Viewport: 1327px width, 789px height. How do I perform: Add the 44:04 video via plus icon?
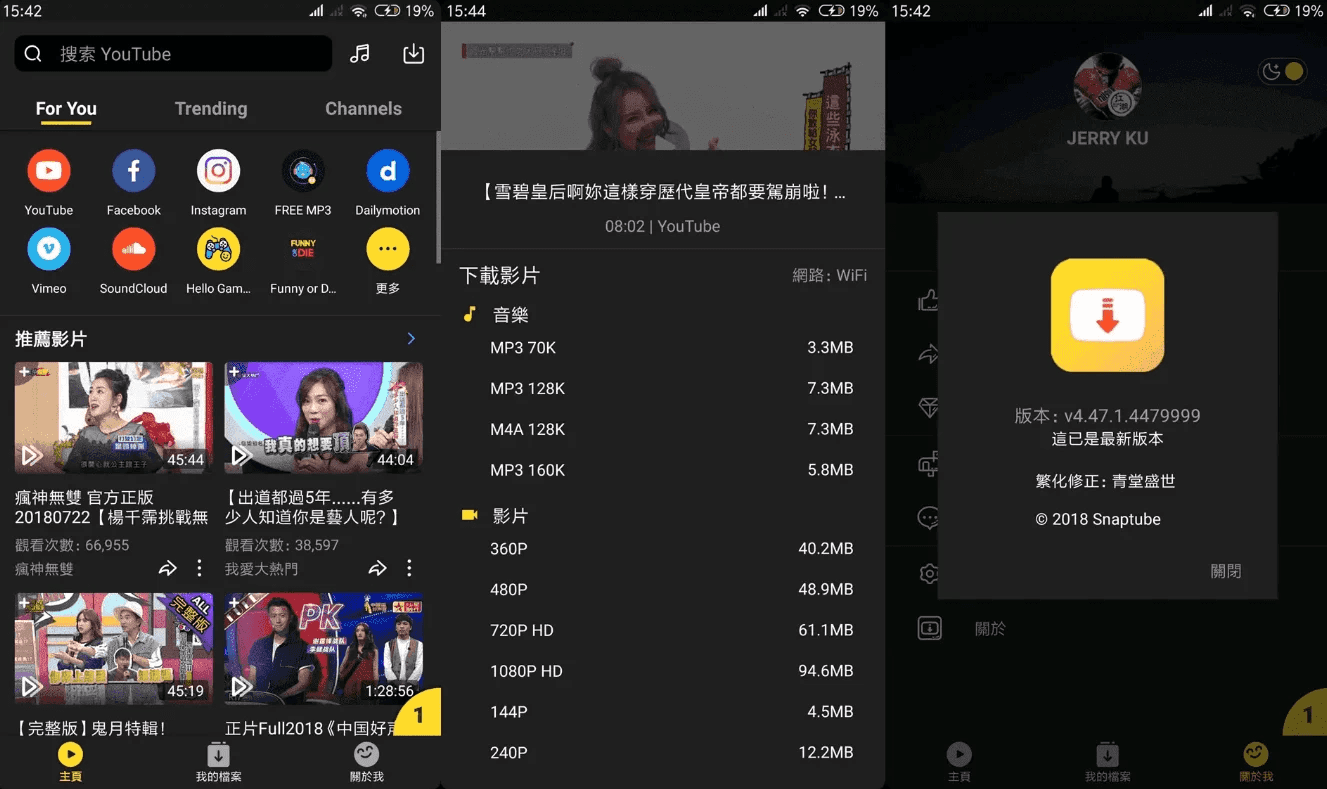coord(234,372)
